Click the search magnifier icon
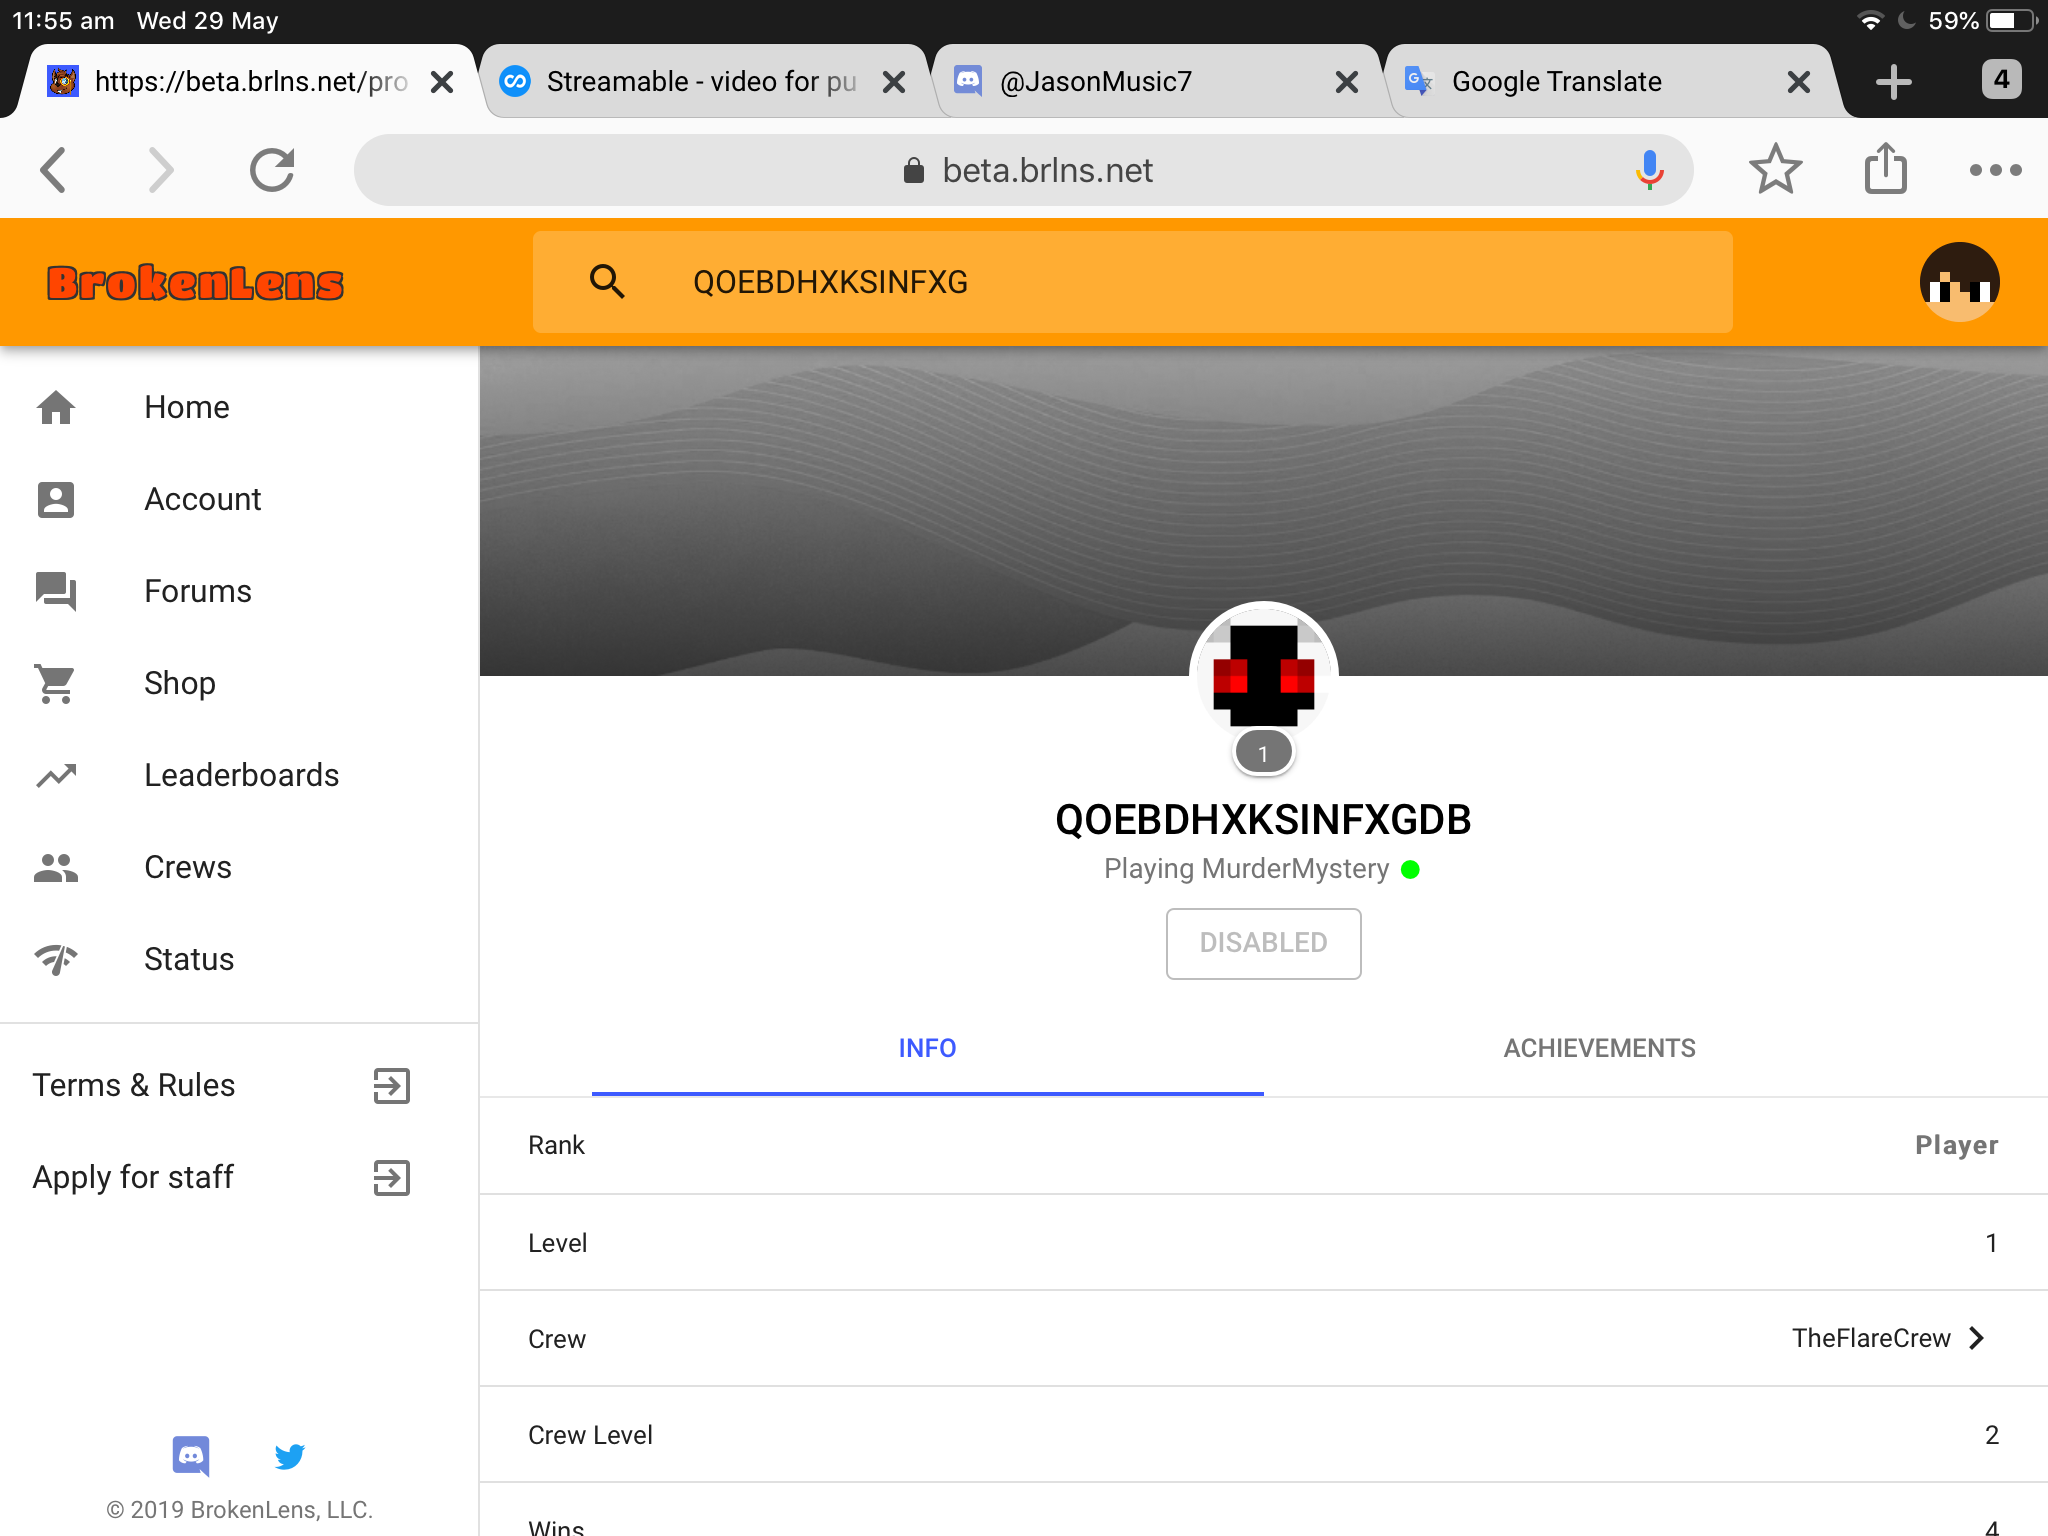 tap(607, 282)
